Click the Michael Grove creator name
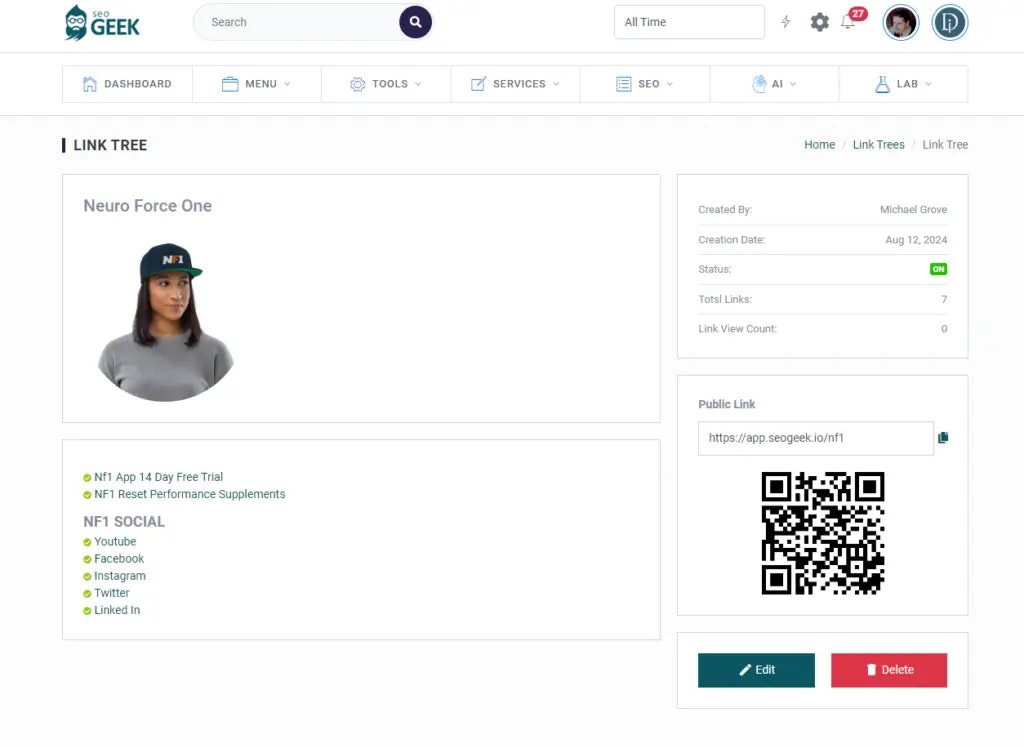Screen dimensions: 1024x748 913,210
